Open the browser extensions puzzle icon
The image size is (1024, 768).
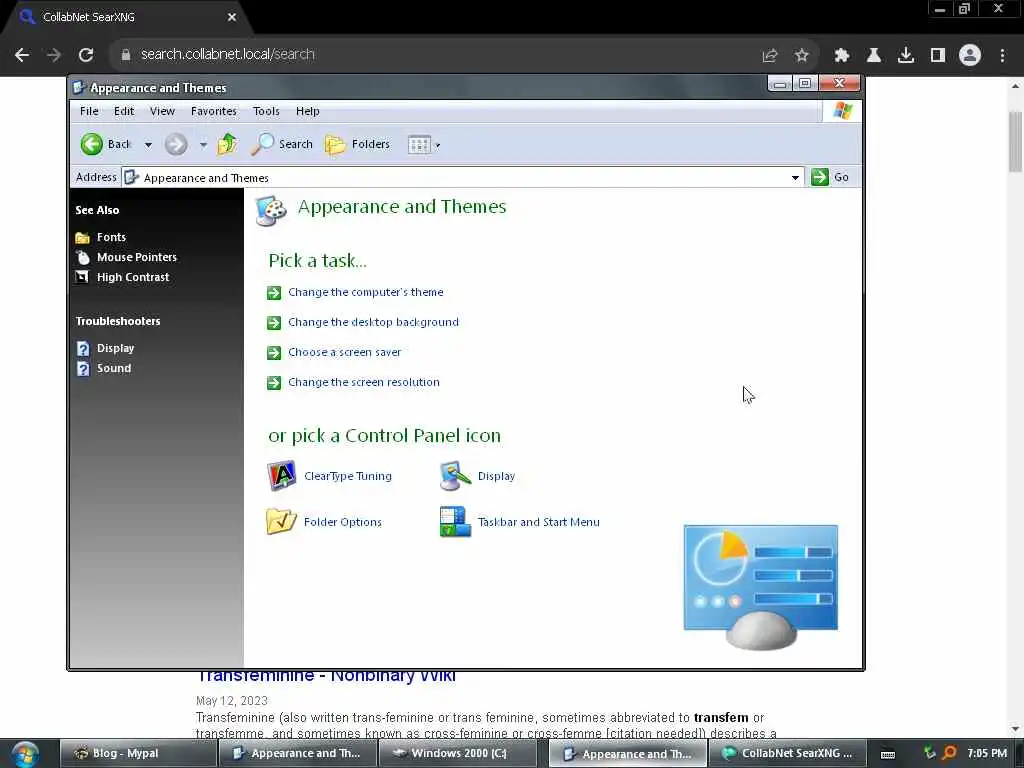pos(842,55)
